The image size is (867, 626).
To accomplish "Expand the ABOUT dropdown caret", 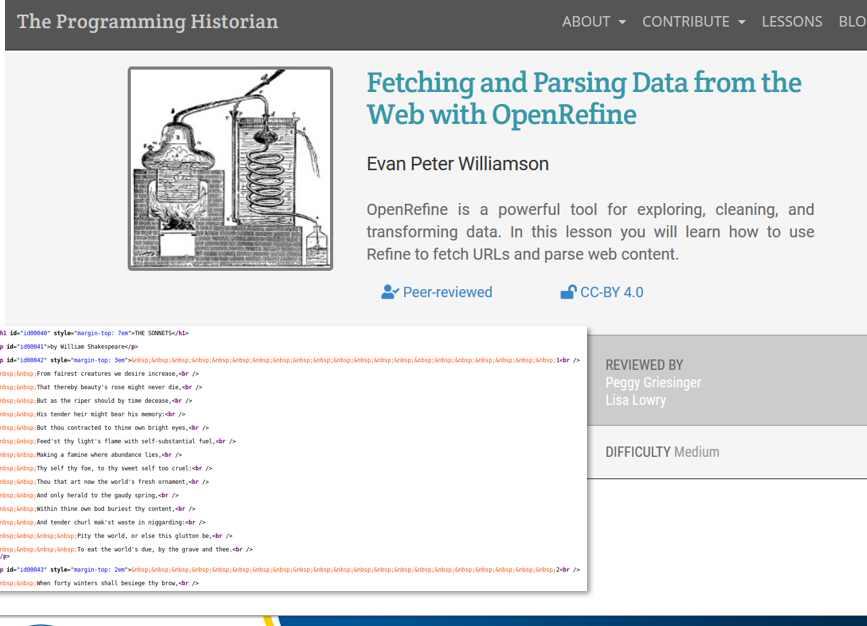I will pyautogui.click(x=622, y=22).
